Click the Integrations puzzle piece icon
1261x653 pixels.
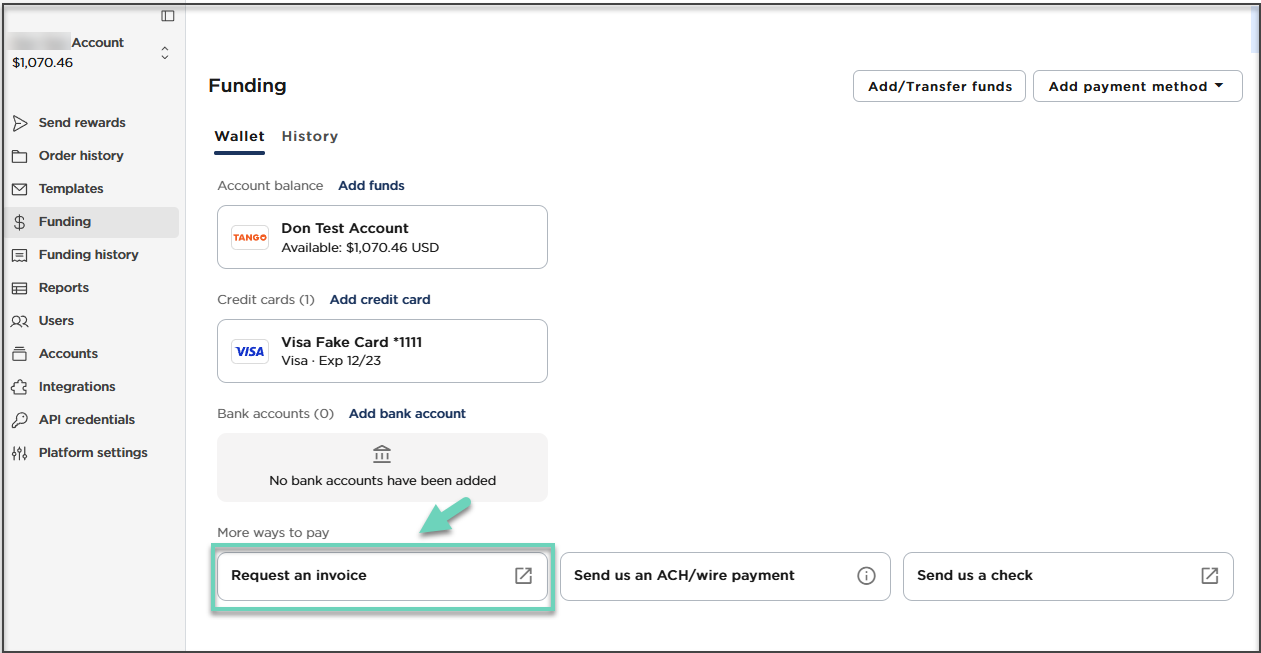(19, 387)
